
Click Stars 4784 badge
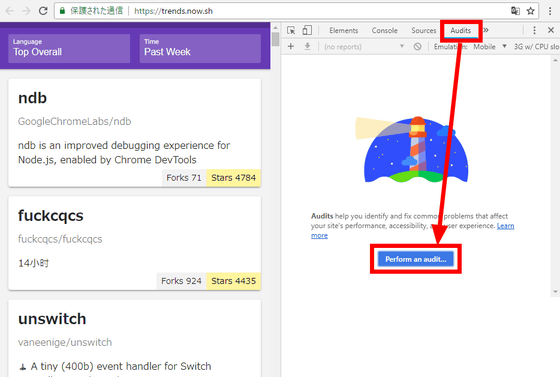point(234,177)
